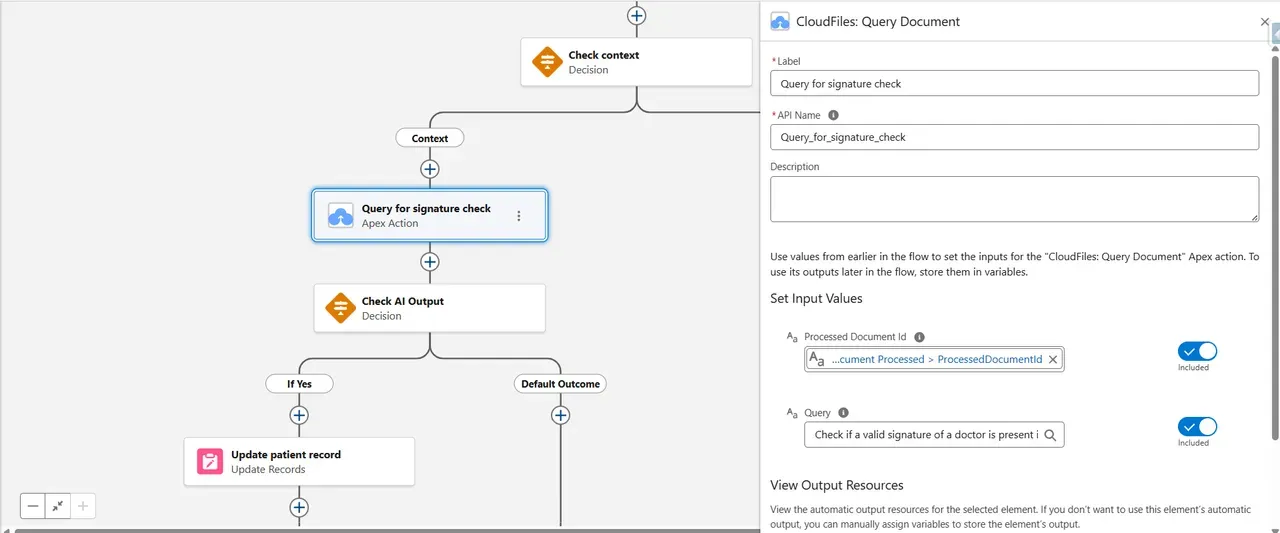
Task: Close the CloudFiles Query Document panel
Action: pos(1264,22)
